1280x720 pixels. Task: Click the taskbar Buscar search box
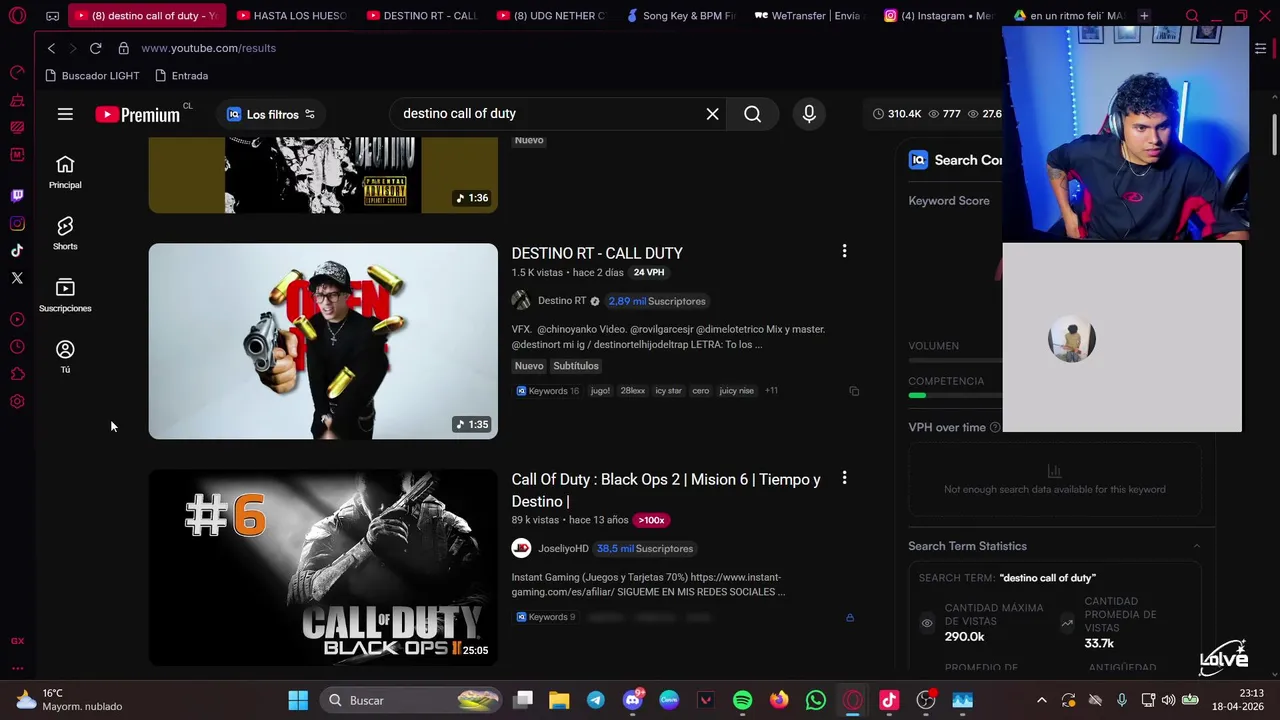point(410,700)
